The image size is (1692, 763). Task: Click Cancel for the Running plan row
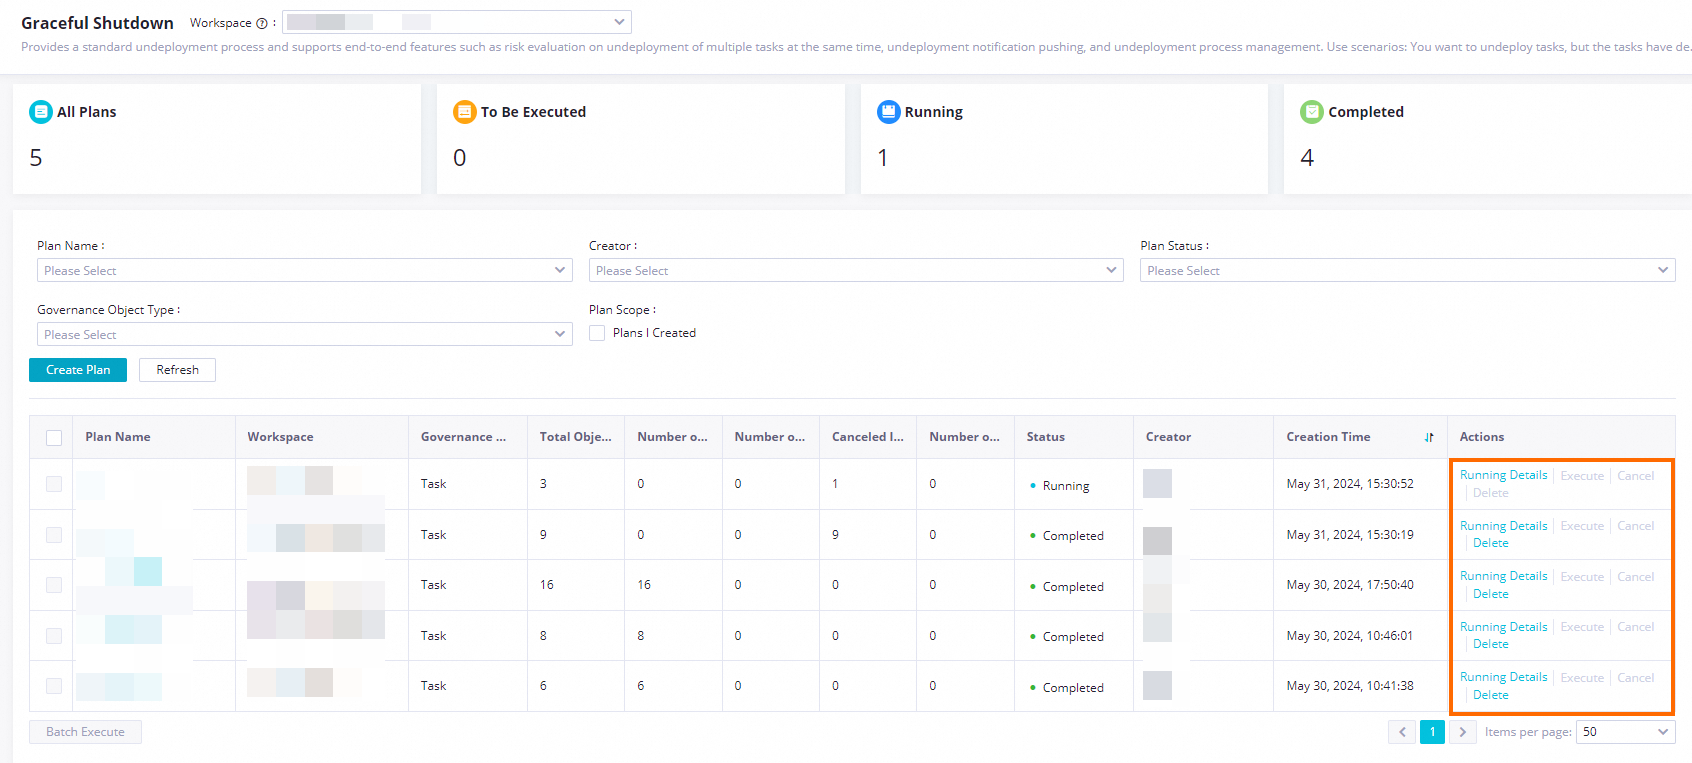(x=1636, y=476)
